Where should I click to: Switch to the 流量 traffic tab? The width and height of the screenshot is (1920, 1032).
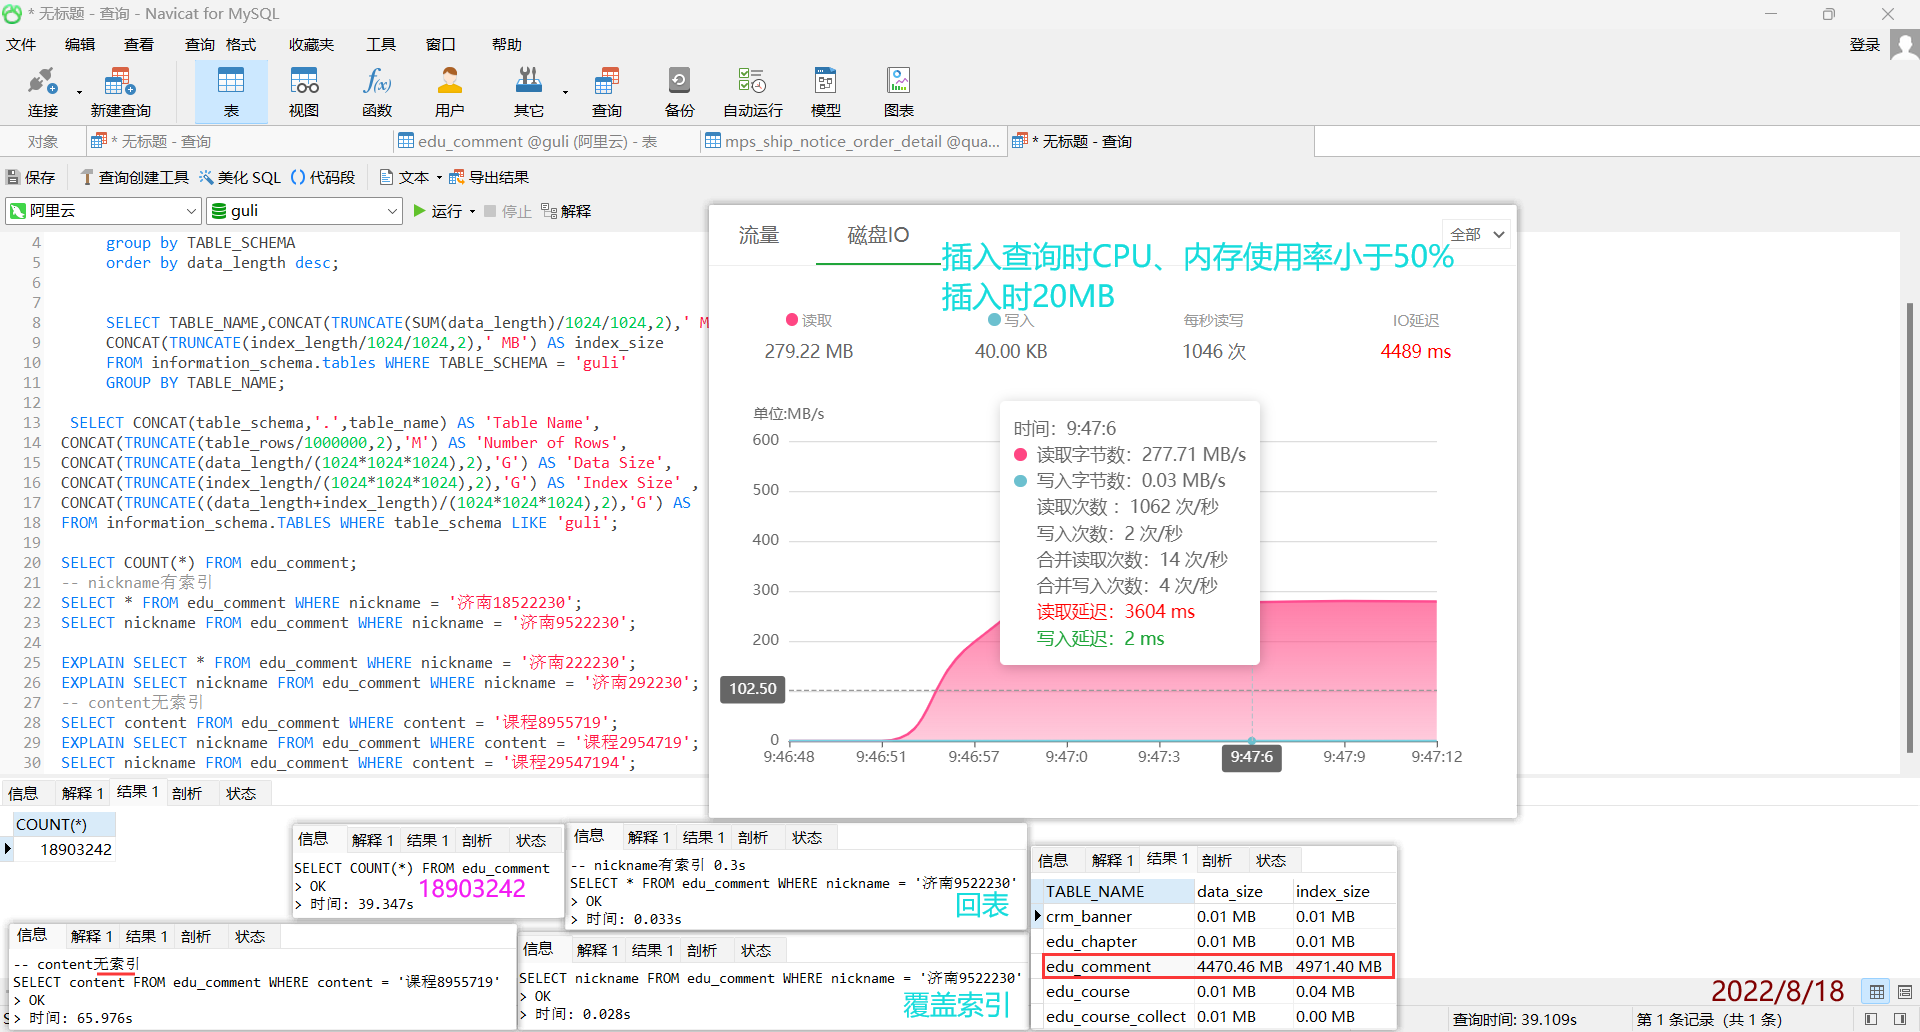pyautogui.click(x=759, y=235)
